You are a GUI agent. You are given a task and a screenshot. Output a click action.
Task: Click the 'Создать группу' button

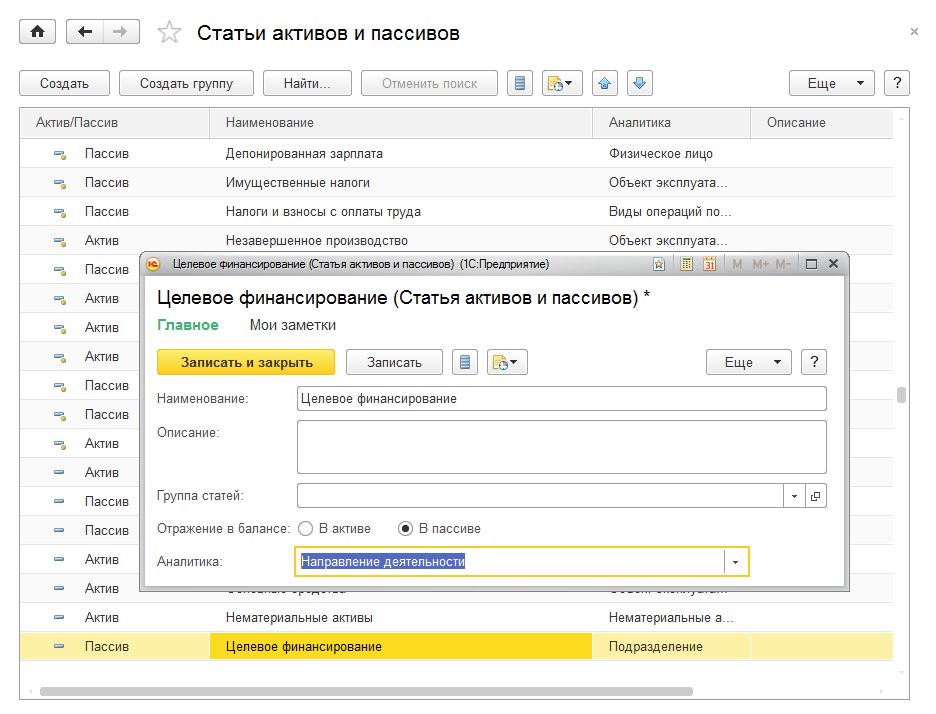click(186, 83)
